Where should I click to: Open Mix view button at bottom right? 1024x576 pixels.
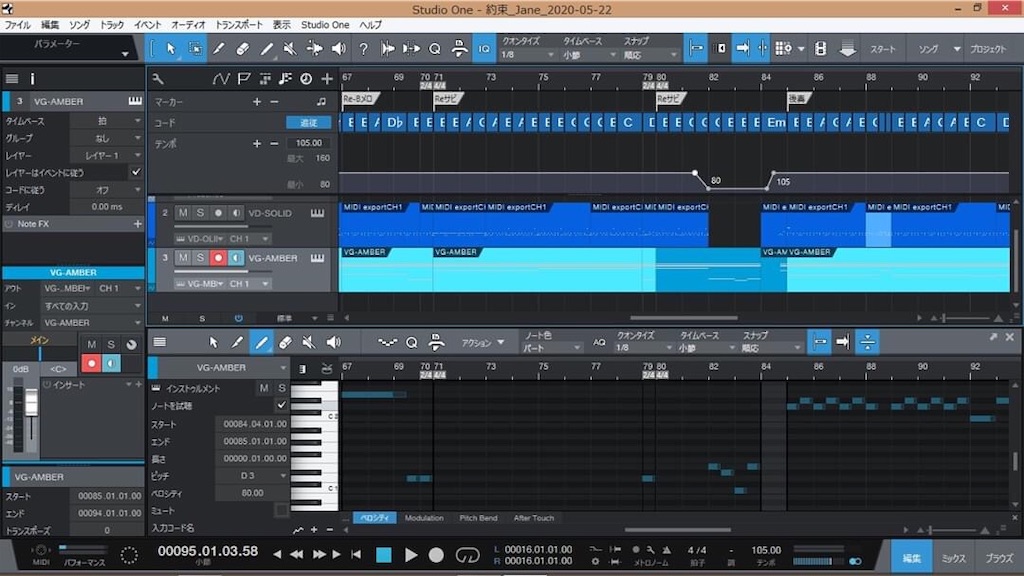point(953,558)
